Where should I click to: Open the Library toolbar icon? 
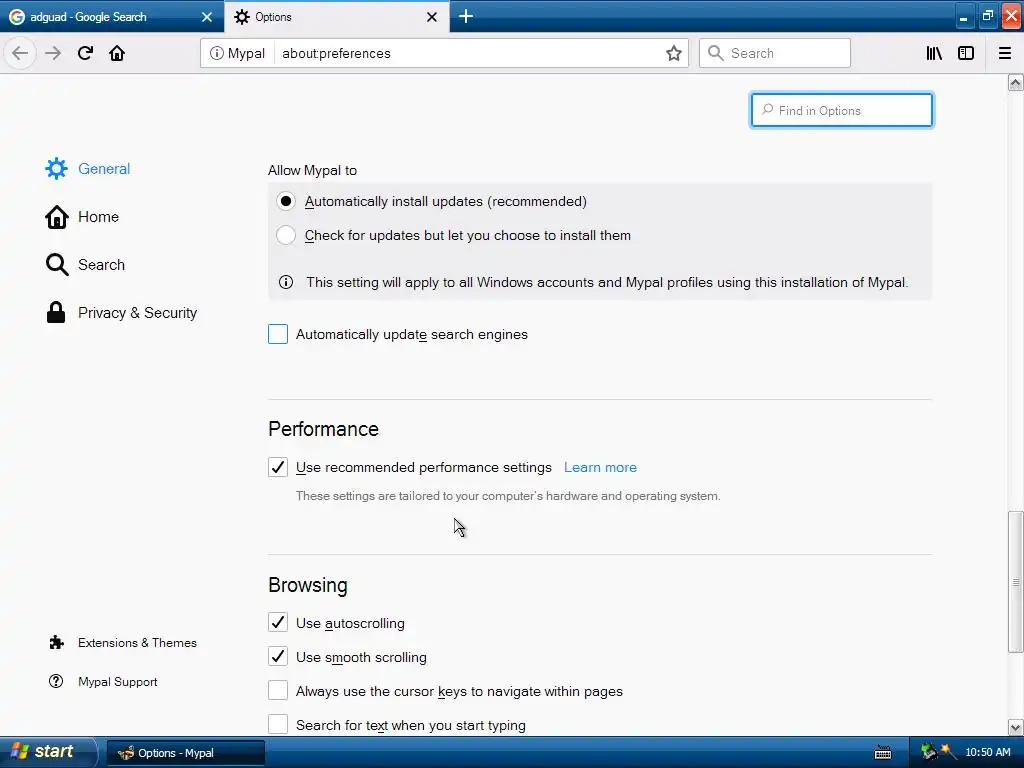click(x=934, y=53)
